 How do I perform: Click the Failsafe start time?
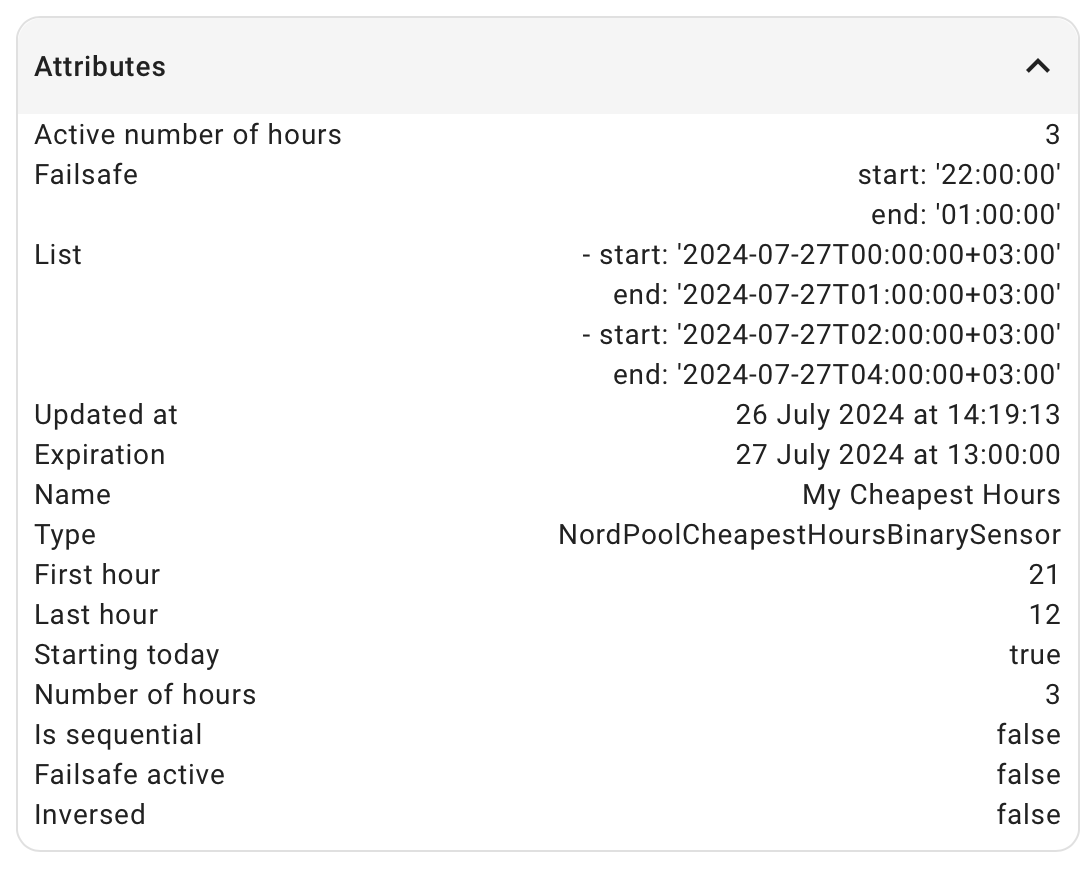(x=959, y=174)
